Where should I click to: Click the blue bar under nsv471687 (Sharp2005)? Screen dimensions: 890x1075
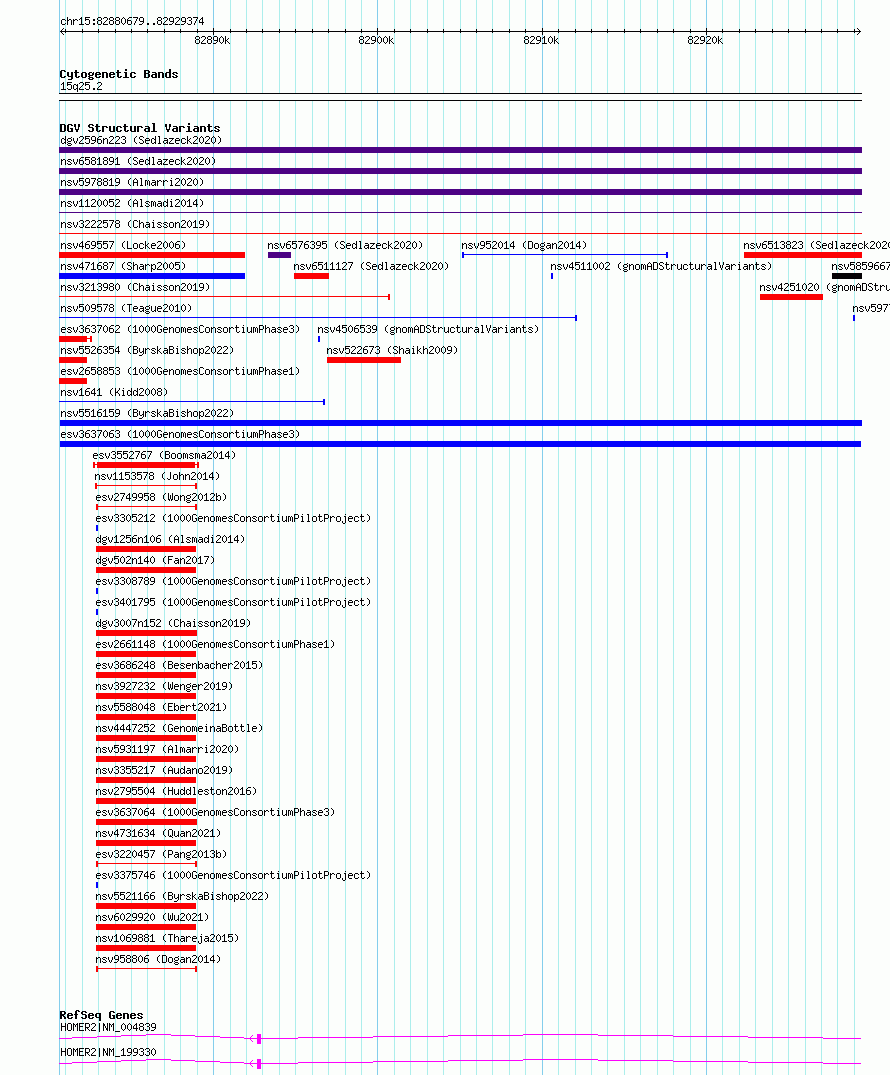152,276
